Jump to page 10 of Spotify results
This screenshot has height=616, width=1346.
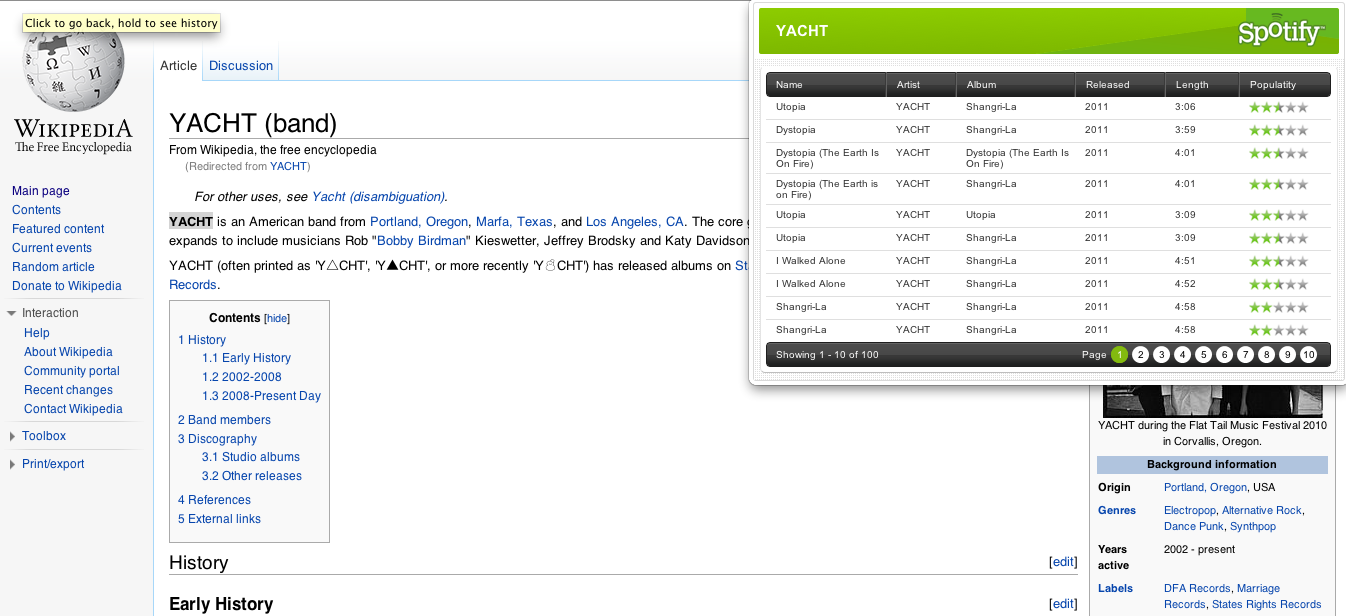(x=1308, y=355)
